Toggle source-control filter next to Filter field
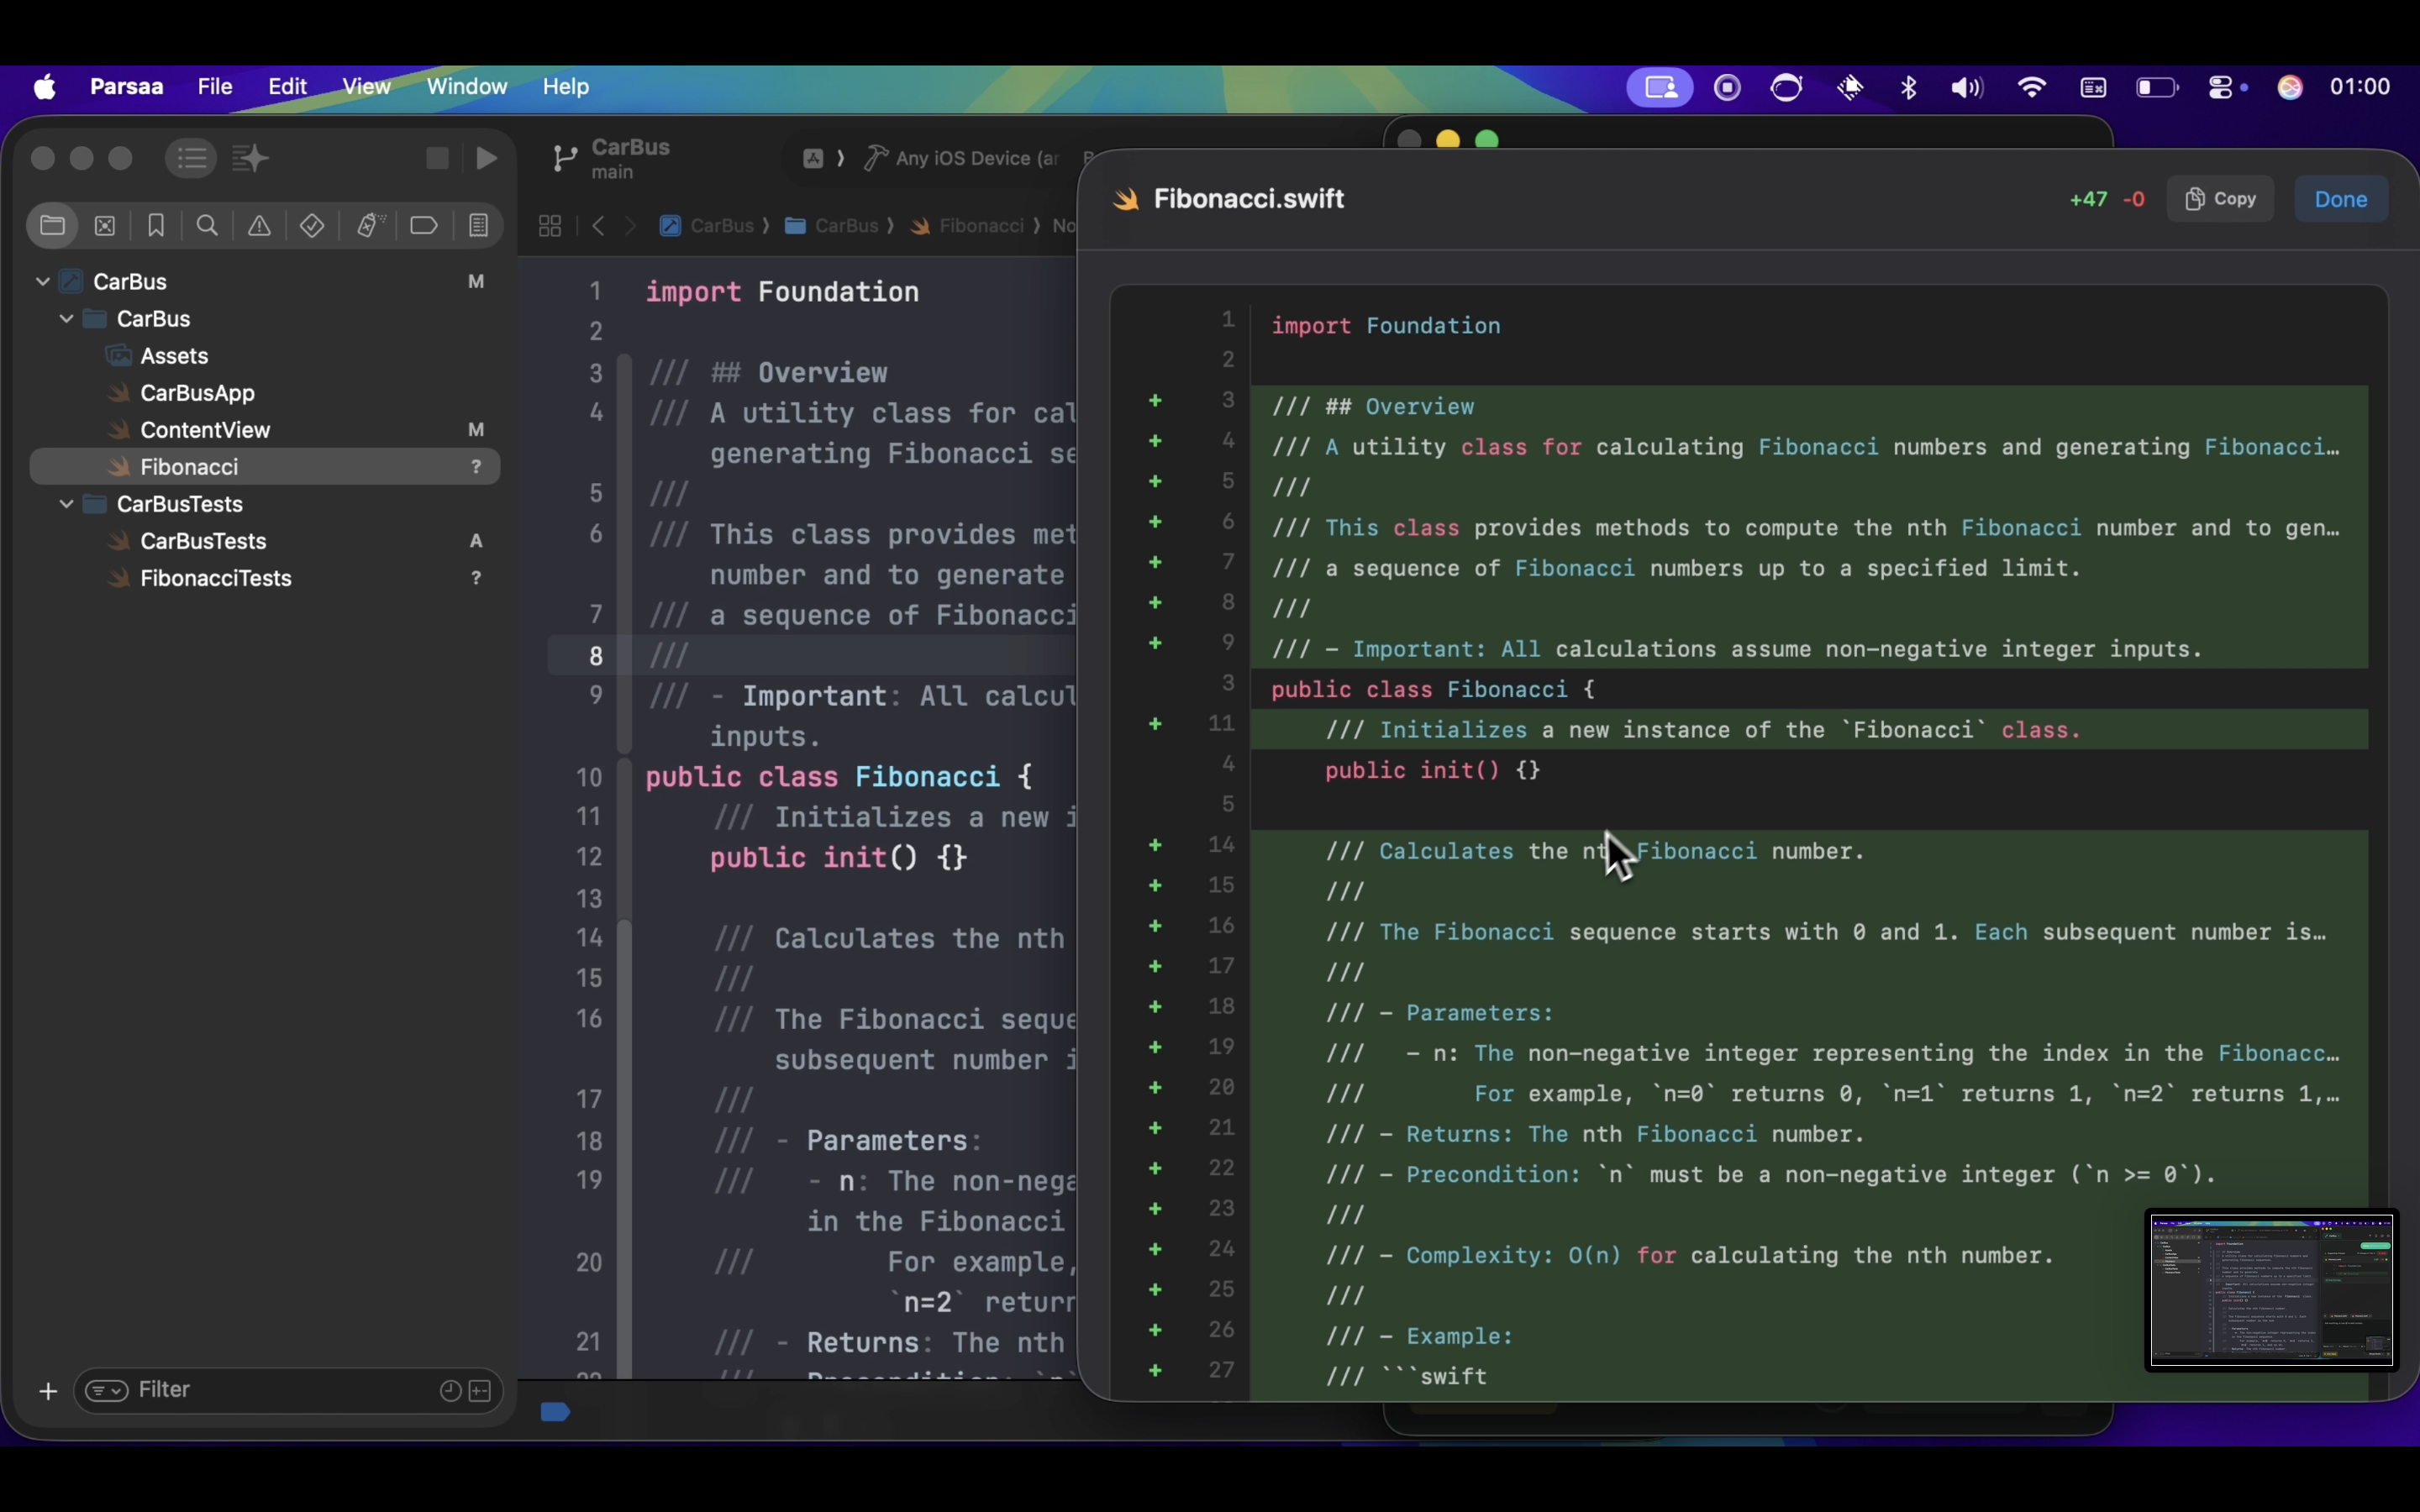This screenshot has width=2420, height=1512. pyautogui.click(x=481, y=1391)
